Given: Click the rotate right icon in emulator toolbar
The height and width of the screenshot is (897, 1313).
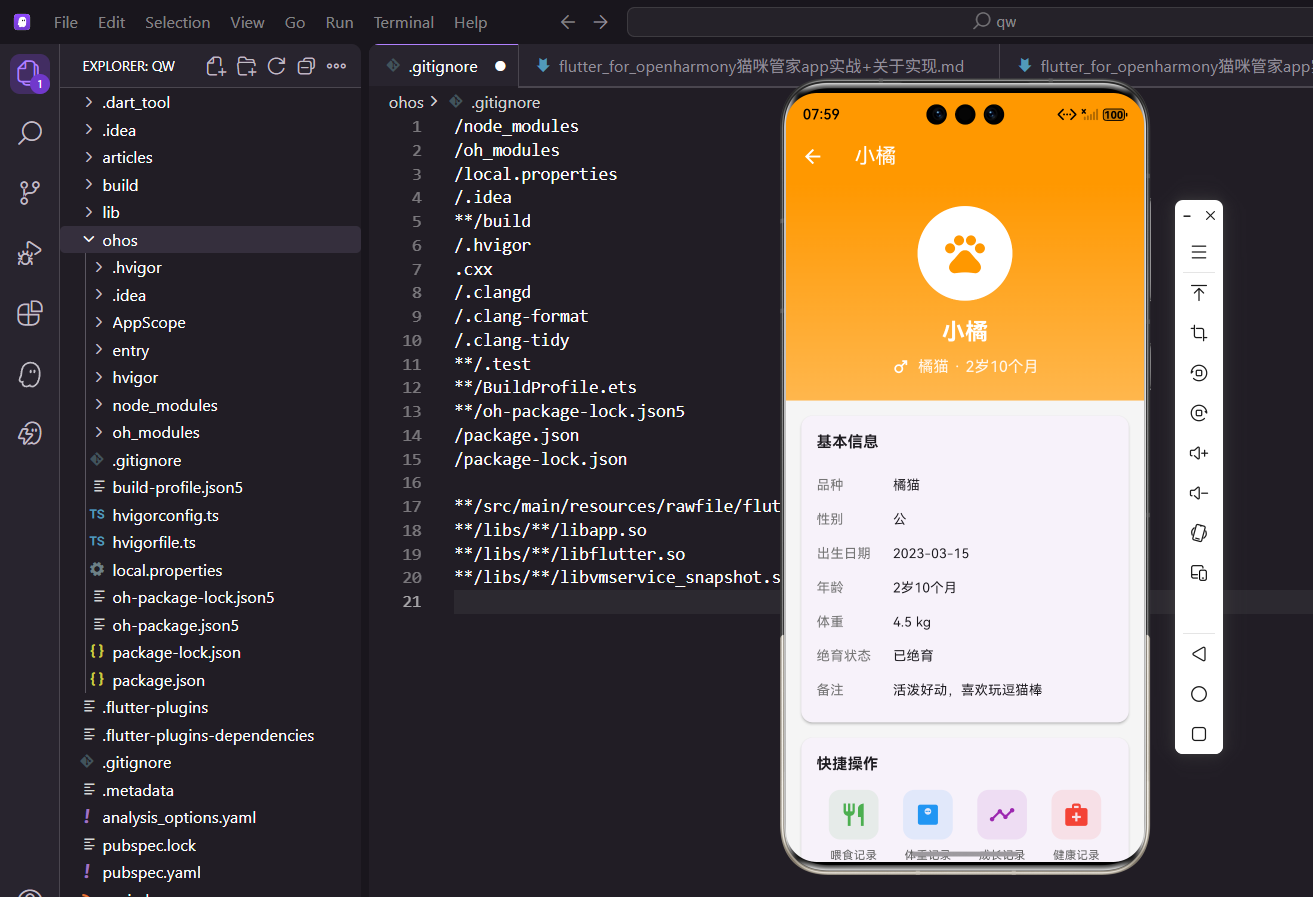Looking at the screenshot, I should pyautogui.click(x=1199, y=413).
